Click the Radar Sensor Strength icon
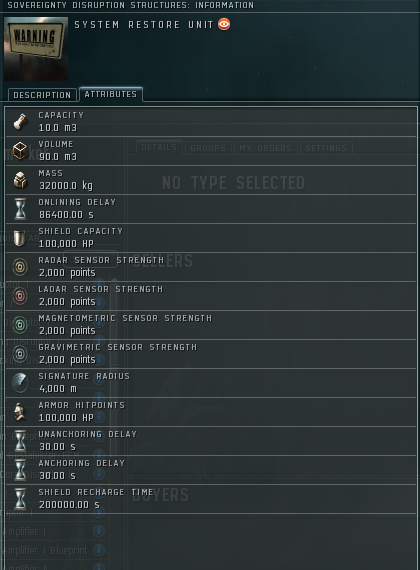 pos(20,267)
